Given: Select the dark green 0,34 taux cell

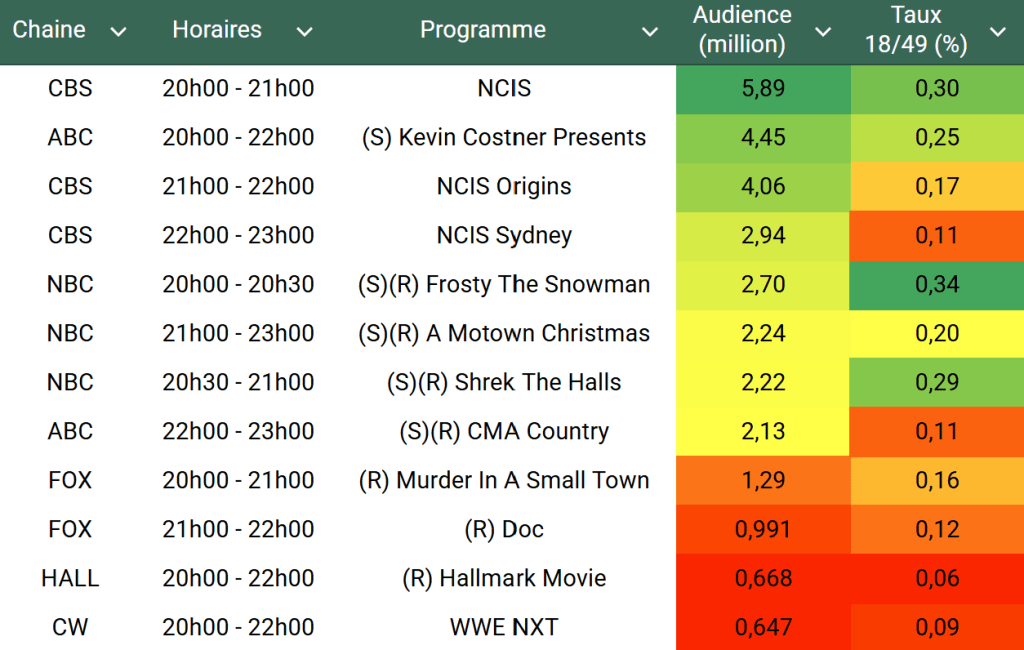Looking at the screenshot, I should [937, 284].
